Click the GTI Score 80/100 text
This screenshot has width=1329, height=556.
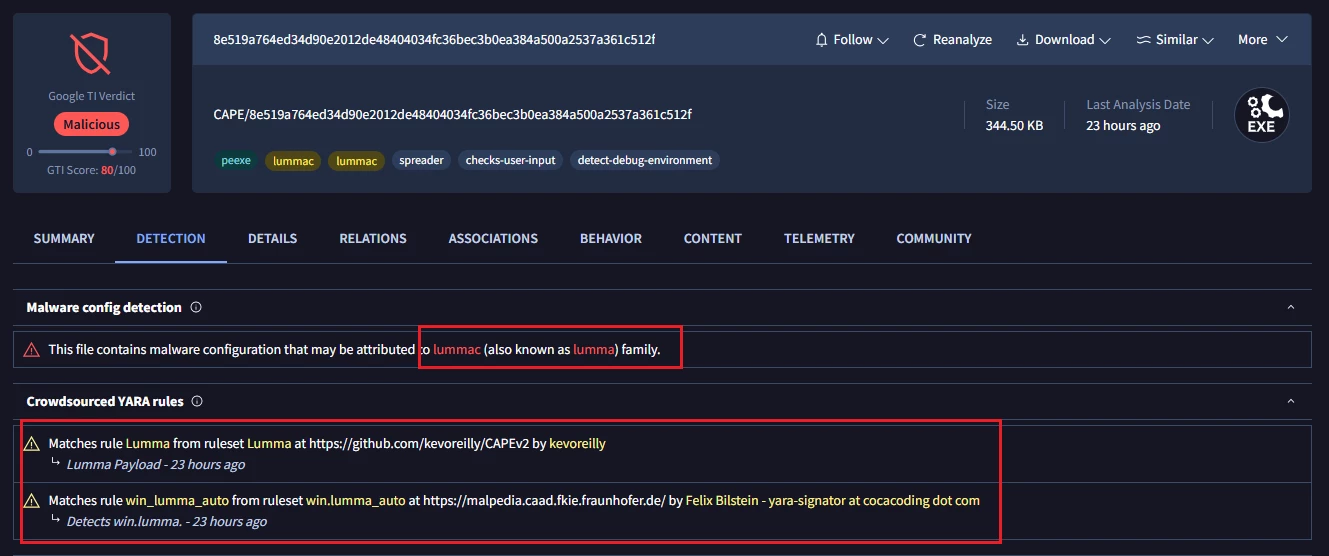pos(91,170)
